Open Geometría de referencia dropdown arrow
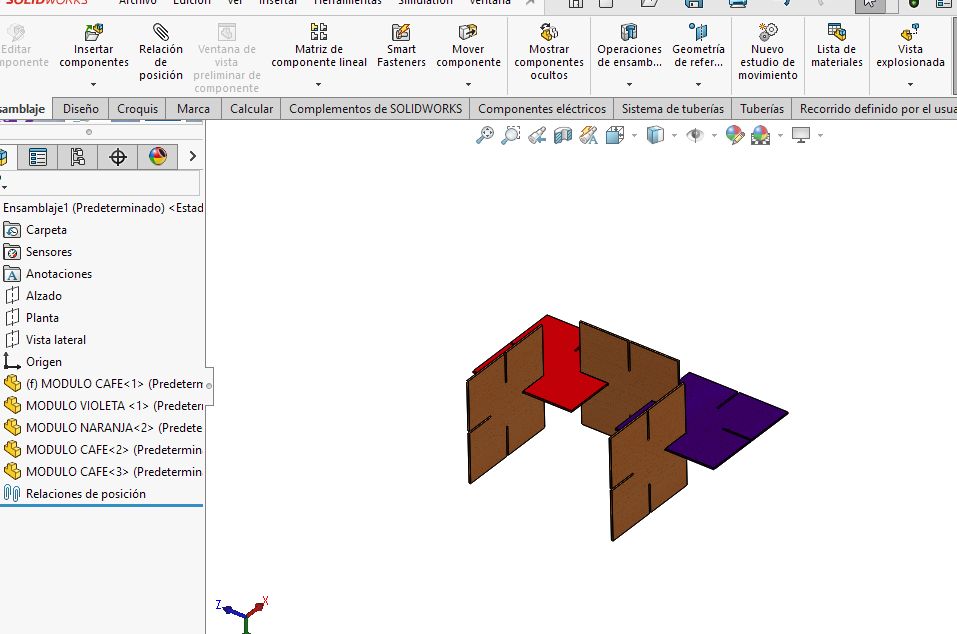The height and width of the screenshot is (634, 957). pyautogui.click(x=698, y=84)
